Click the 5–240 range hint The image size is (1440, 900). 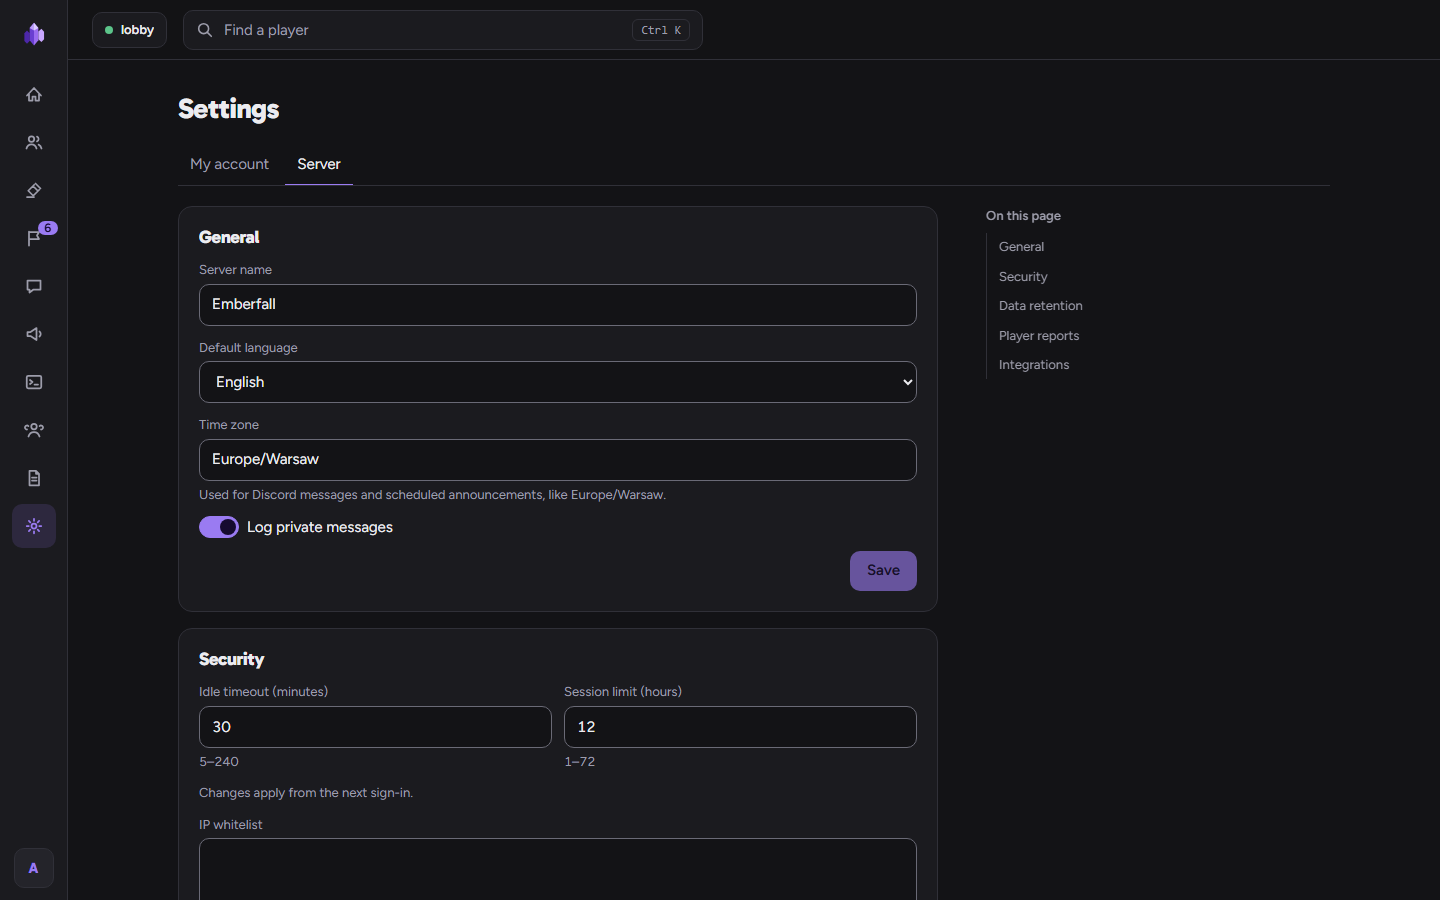click(x=219, y=762)
